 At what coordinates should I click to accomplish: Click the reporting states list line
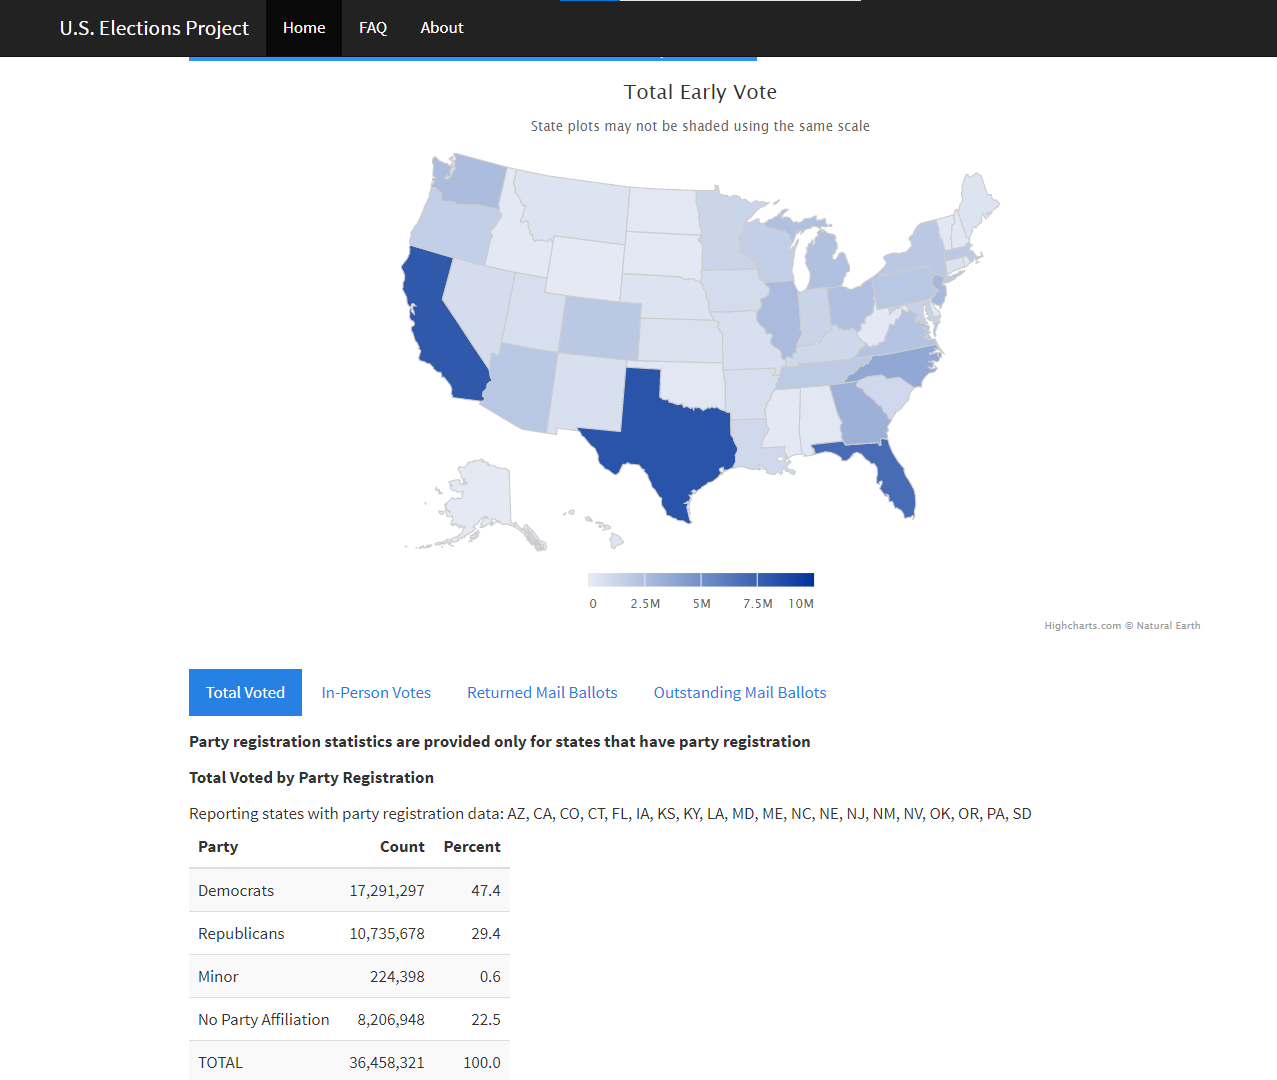coord(610,813)
